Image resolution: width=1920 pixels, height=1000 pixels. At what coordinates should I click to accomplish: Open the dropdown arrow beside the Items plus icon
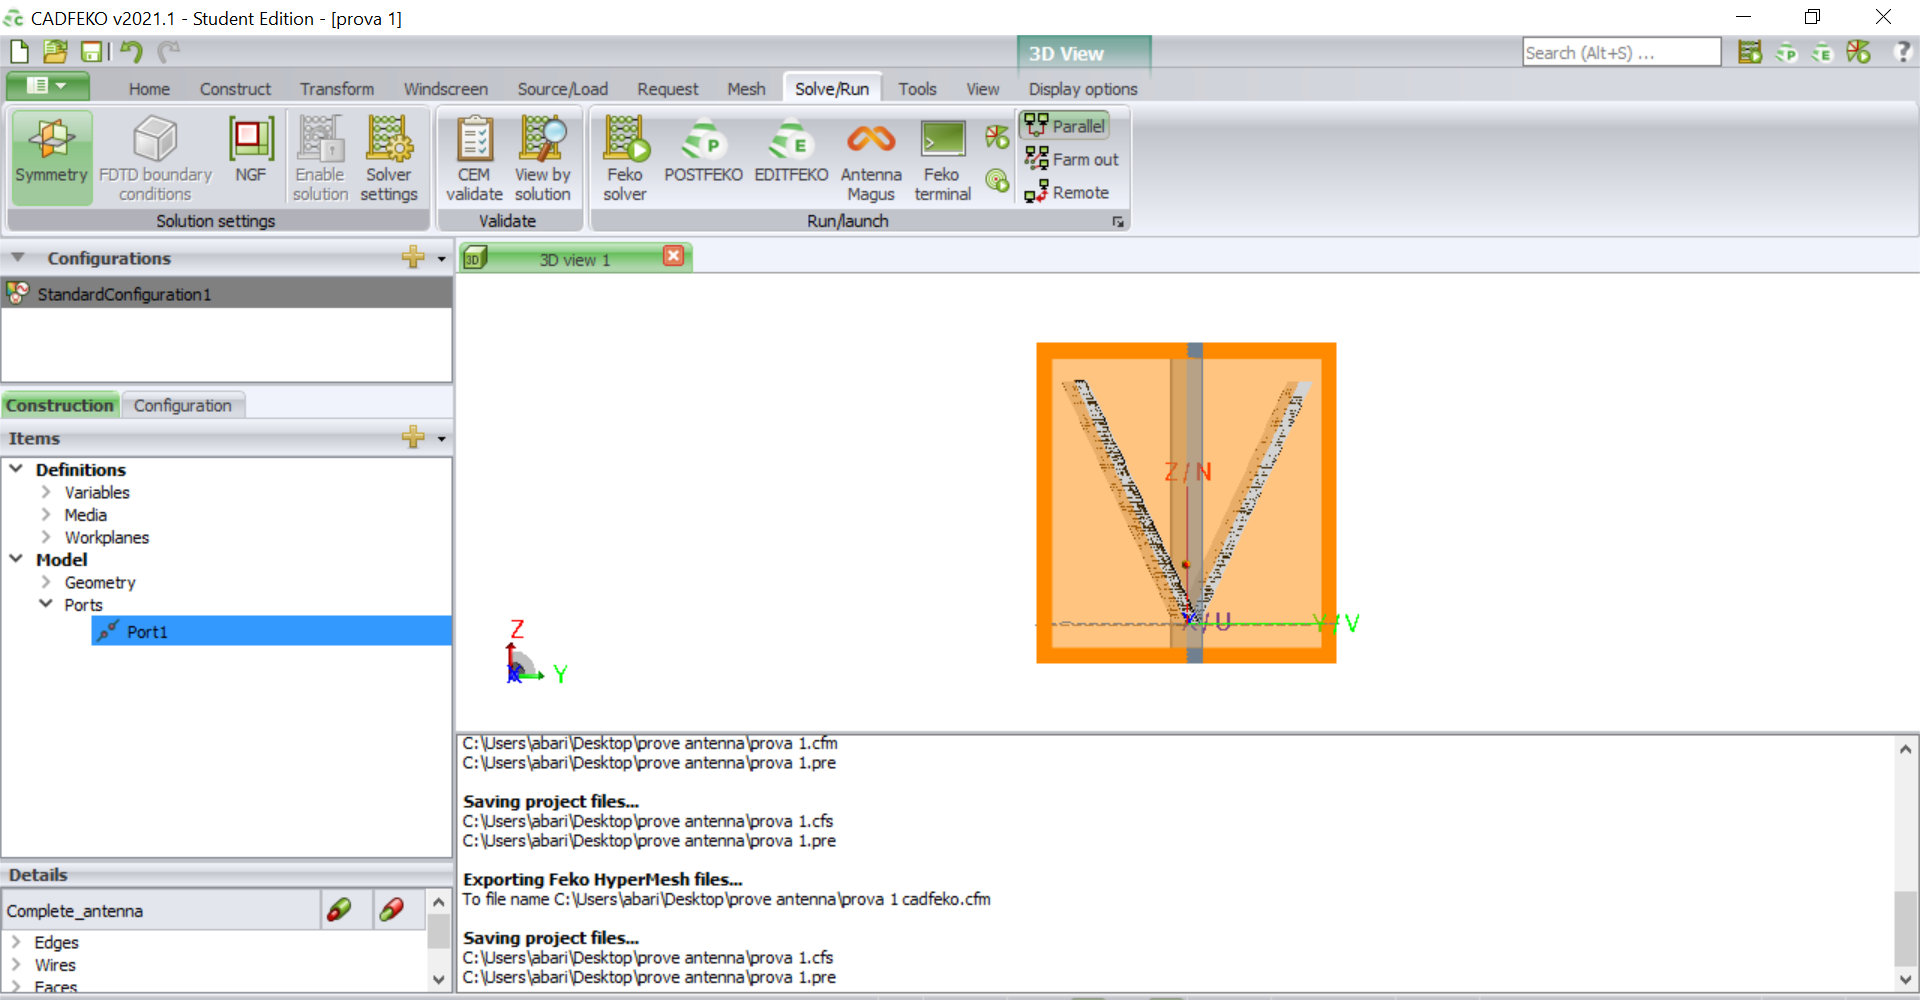click(x=441, y=438)
